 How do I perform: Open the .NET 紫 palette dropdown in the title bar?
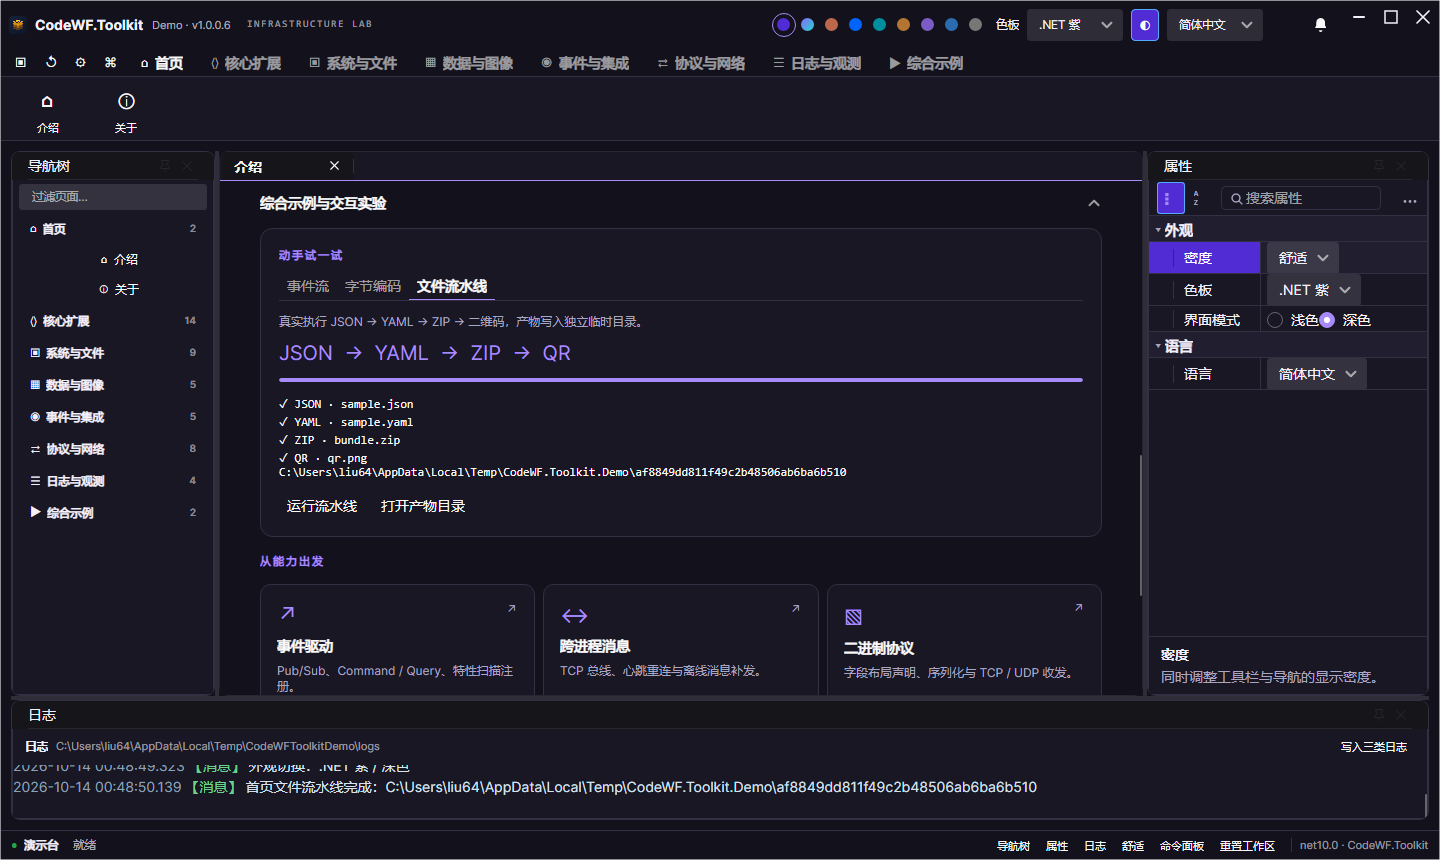(x=1075, y=25)
